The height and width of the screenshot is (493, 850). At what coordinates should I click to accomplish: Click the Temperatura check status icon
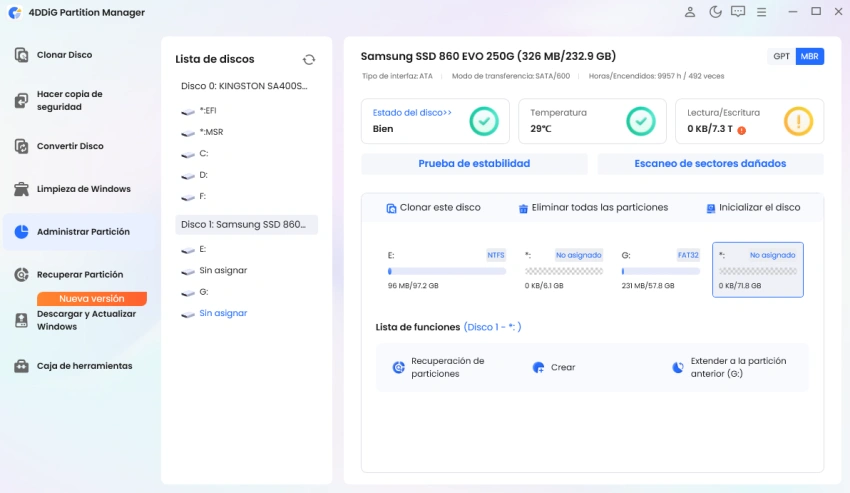(x=641, y=121)
